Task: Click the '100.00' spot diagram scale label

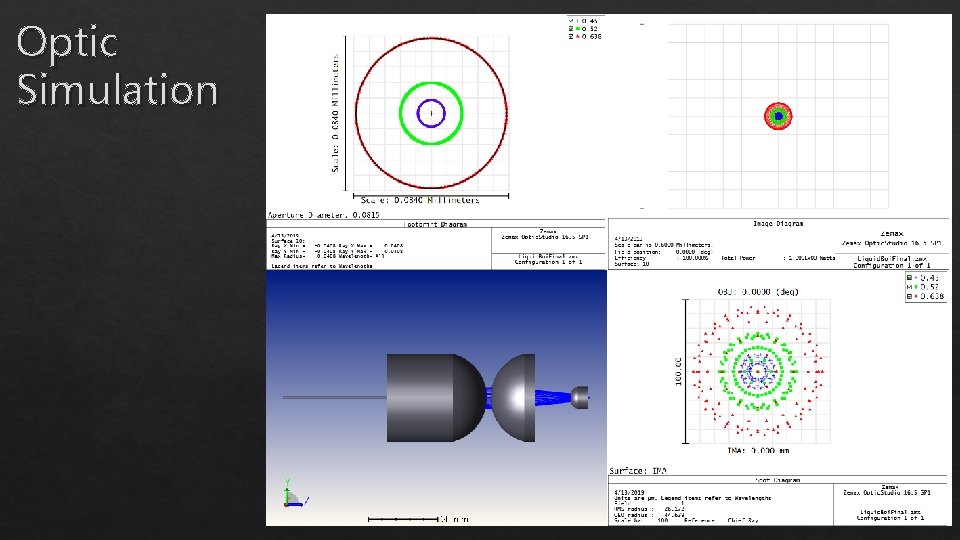Action: pos(678,371)
